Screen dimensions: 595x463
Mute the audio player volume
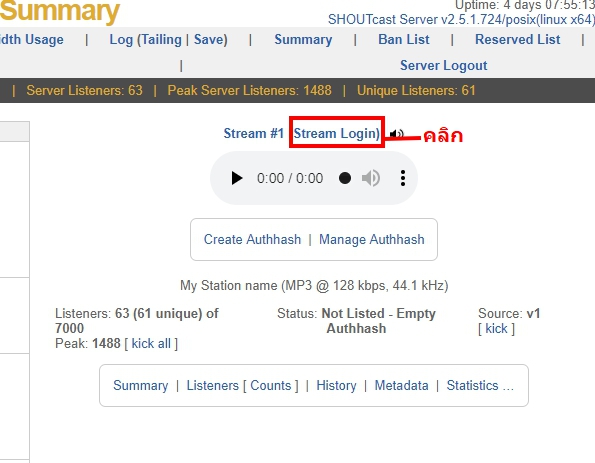pos(371,178)
